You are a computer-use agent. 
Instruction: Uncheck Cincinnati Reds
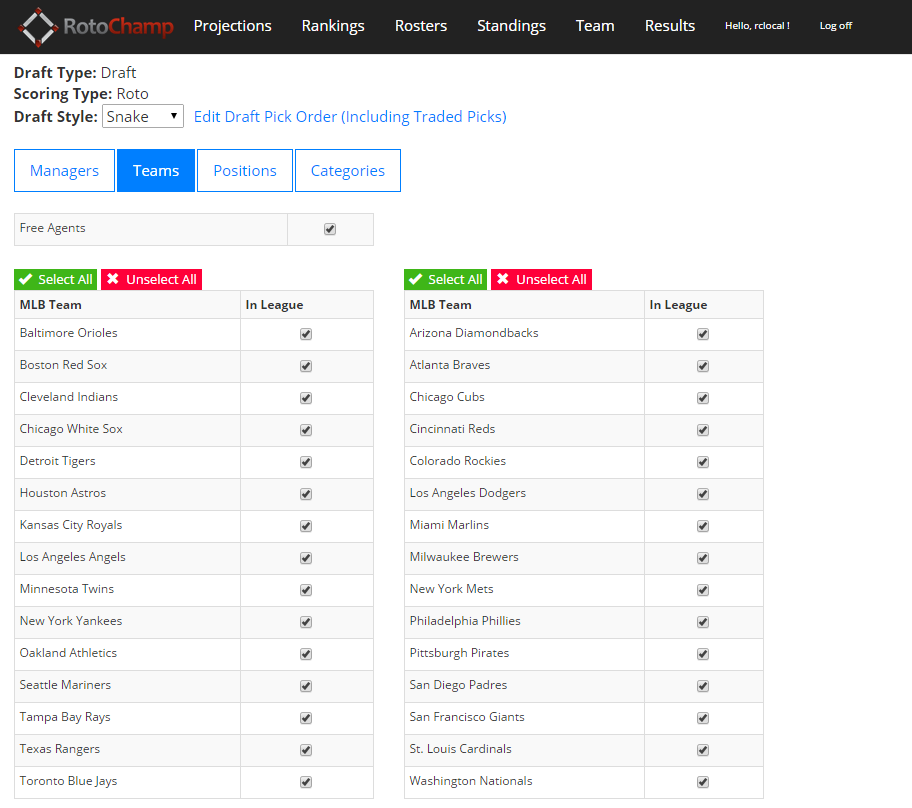(x=703, y=430)
